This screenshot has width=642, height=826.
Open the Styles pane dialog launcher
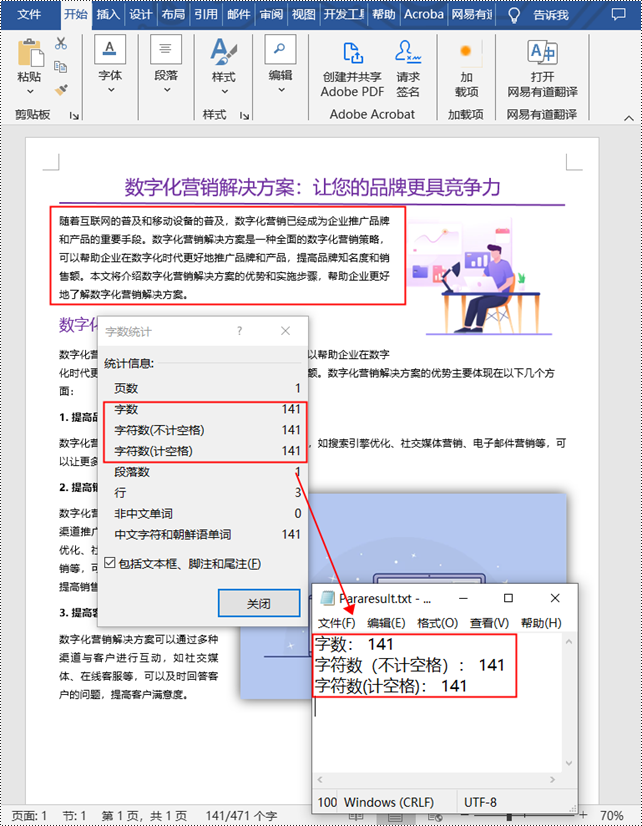244,115
